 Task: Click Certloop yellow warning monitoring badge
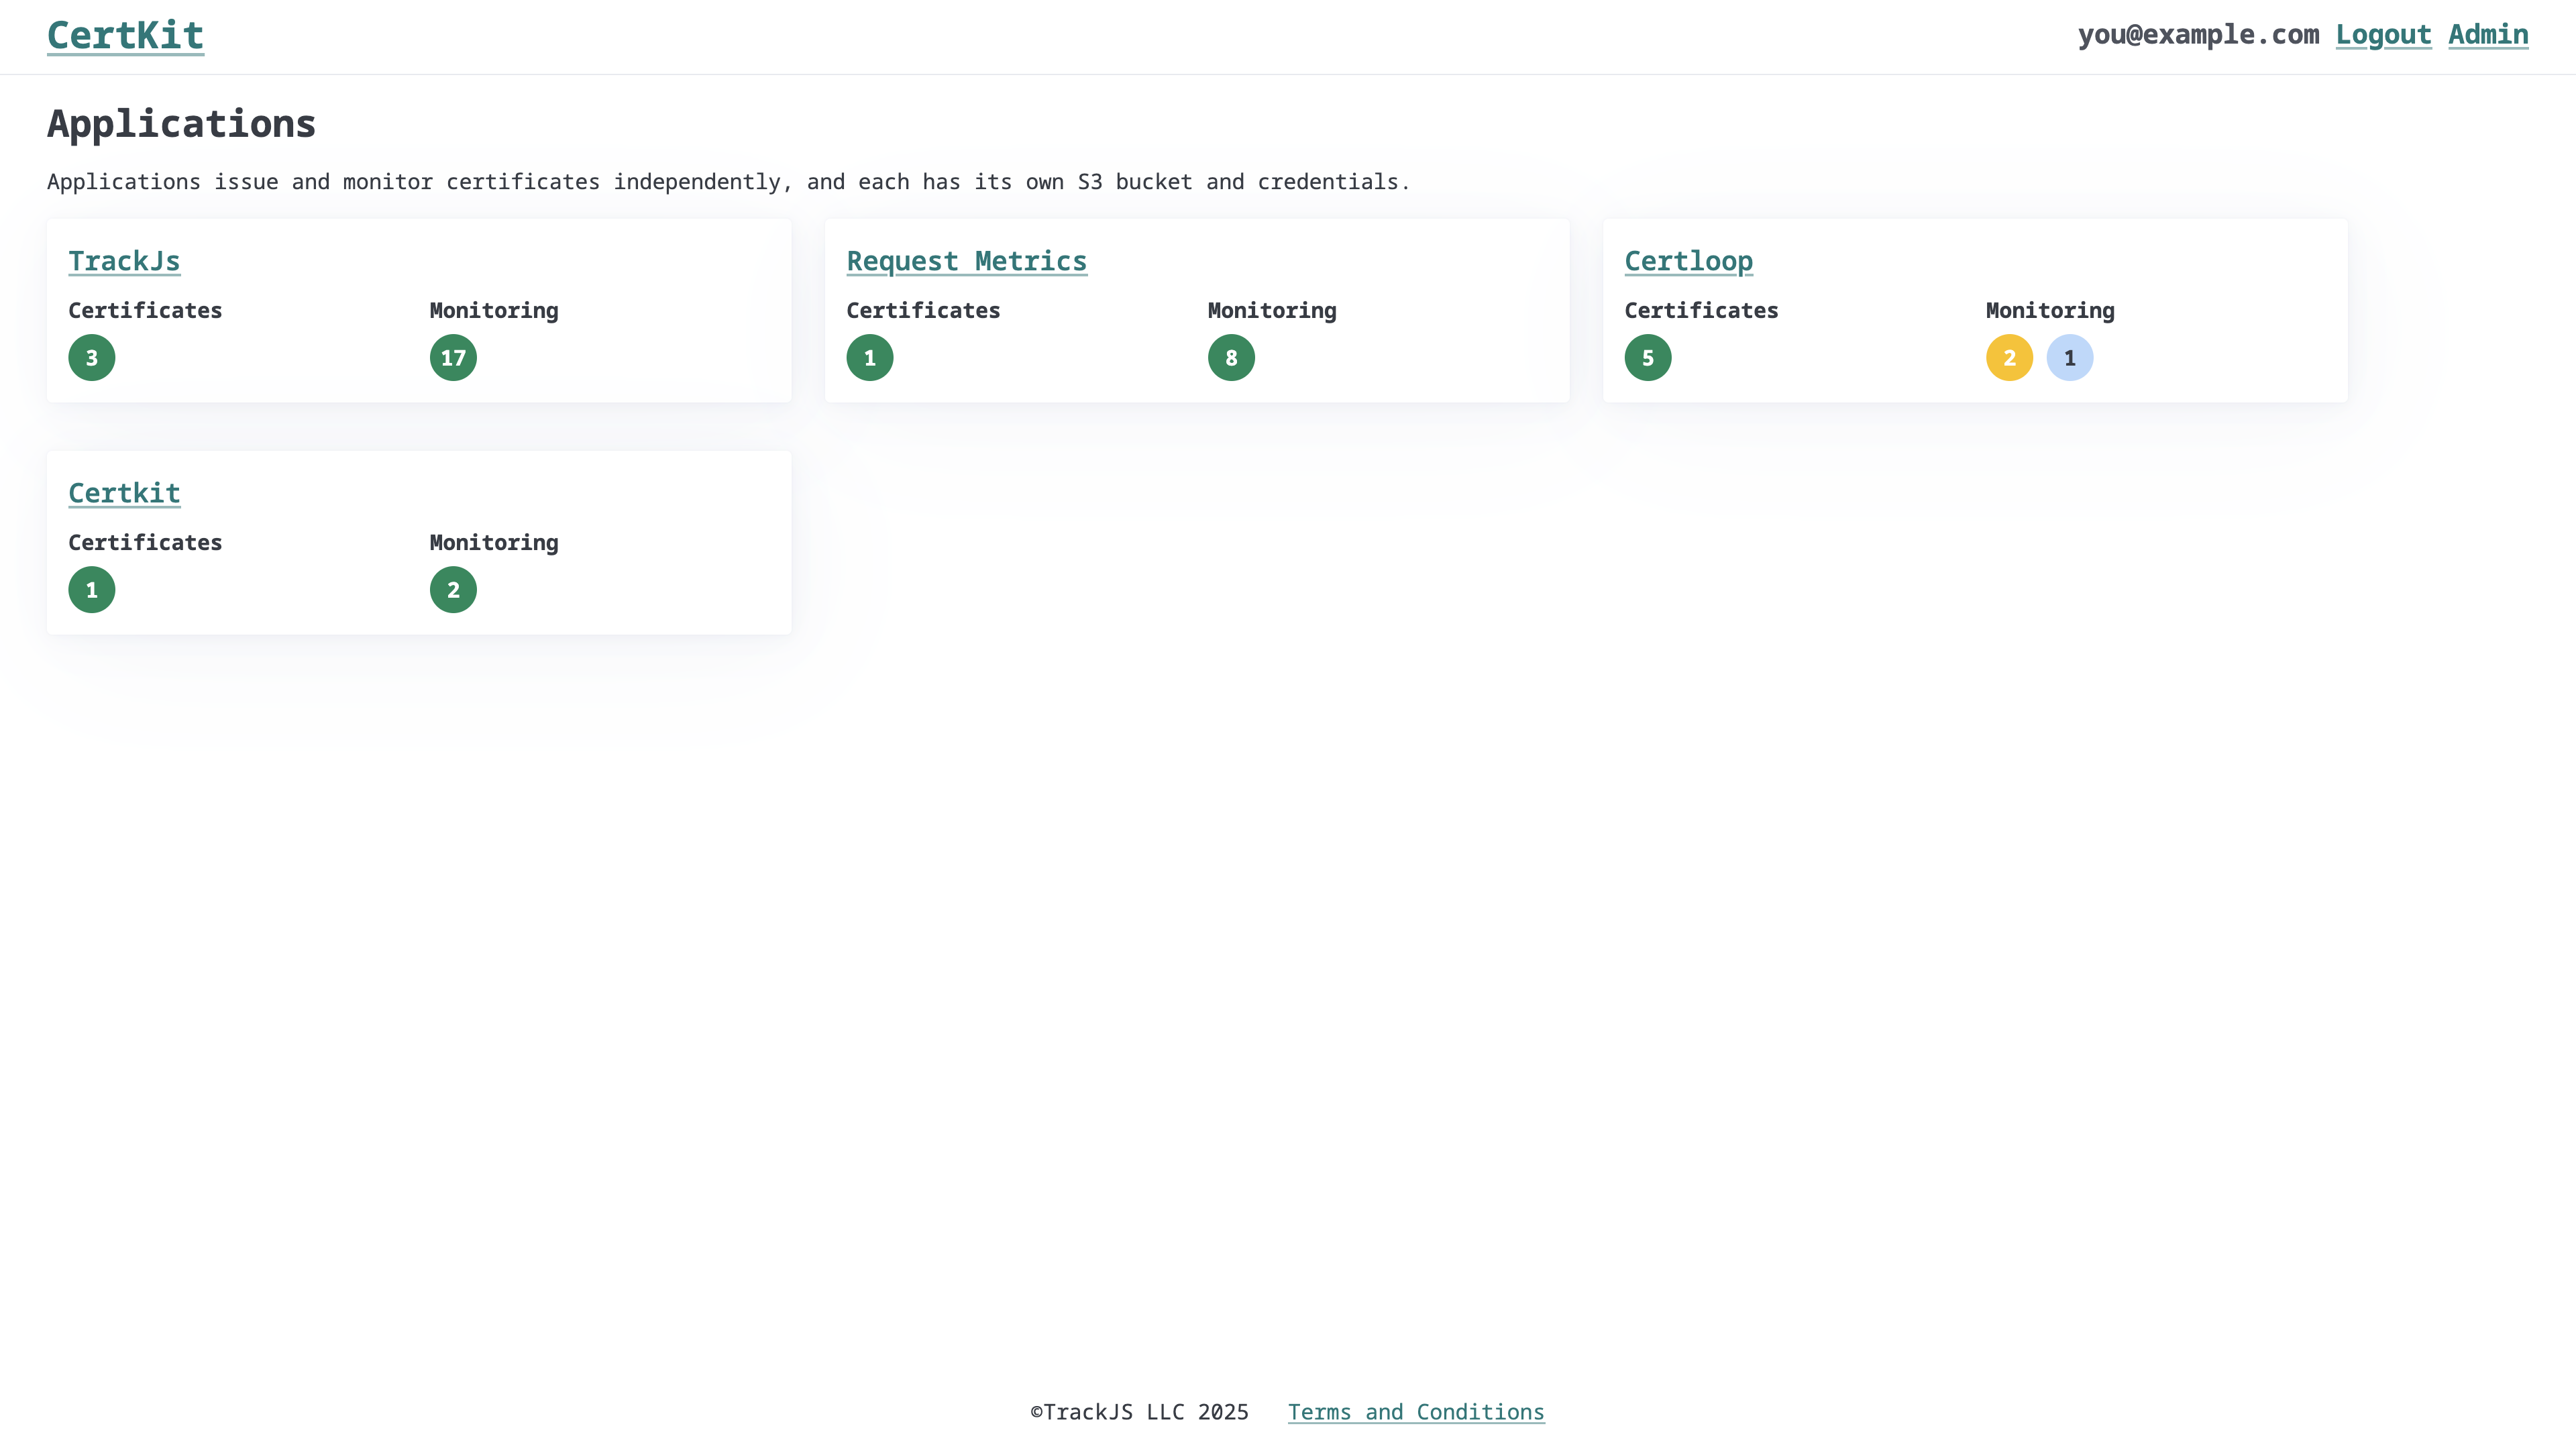tap(2009, 358)
